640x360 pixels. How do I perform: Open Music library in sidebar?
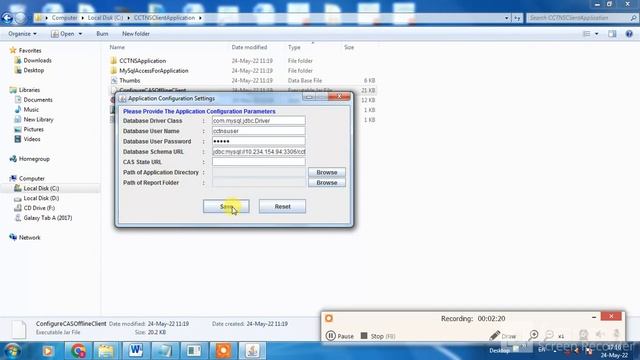[x=31, y=109]
